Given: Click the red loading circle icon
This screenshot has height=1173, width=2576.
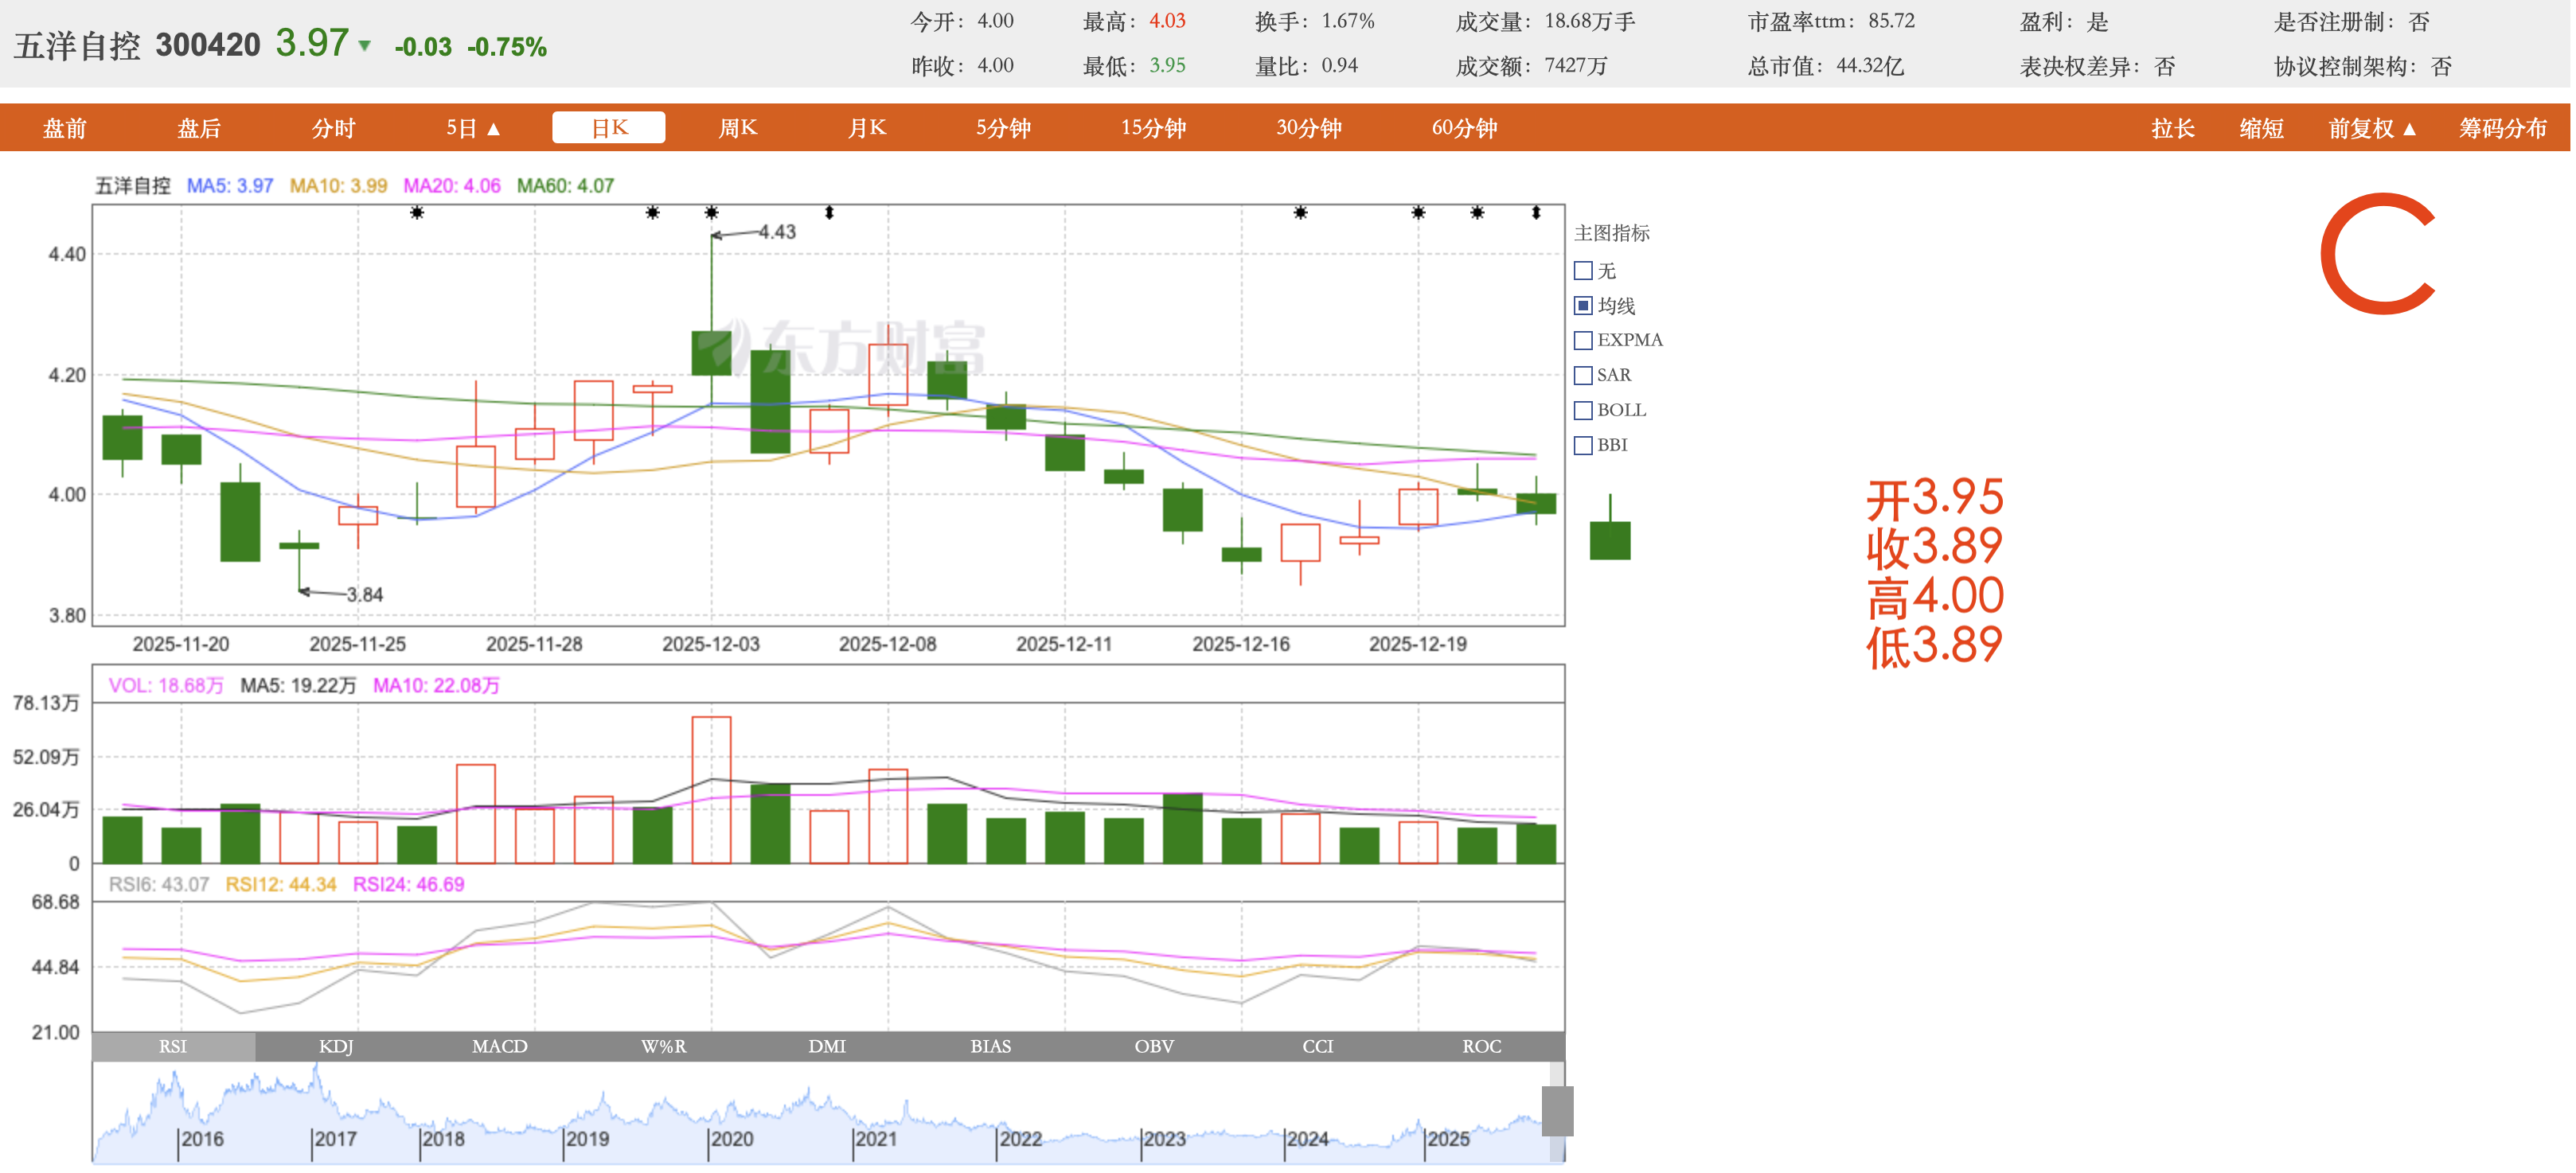Looking at the screenshot, I should (2379, 254).
